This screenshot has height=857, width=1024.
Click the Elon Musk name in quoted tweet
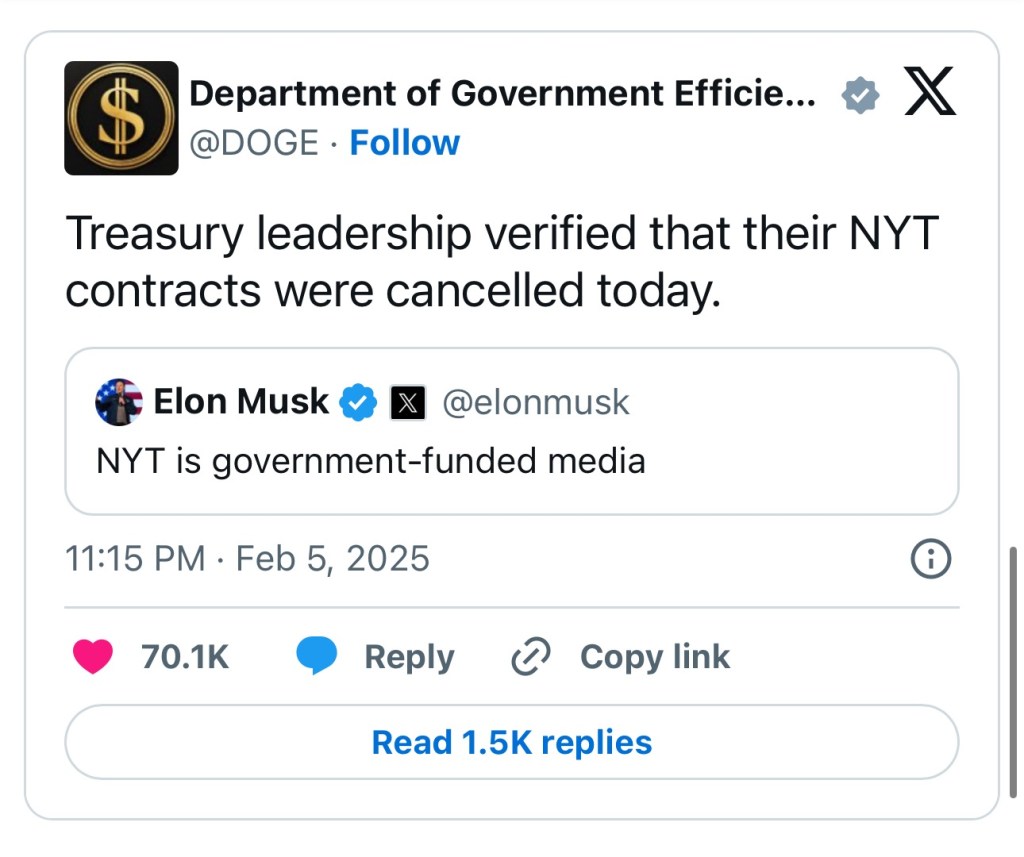coord(241,401)
